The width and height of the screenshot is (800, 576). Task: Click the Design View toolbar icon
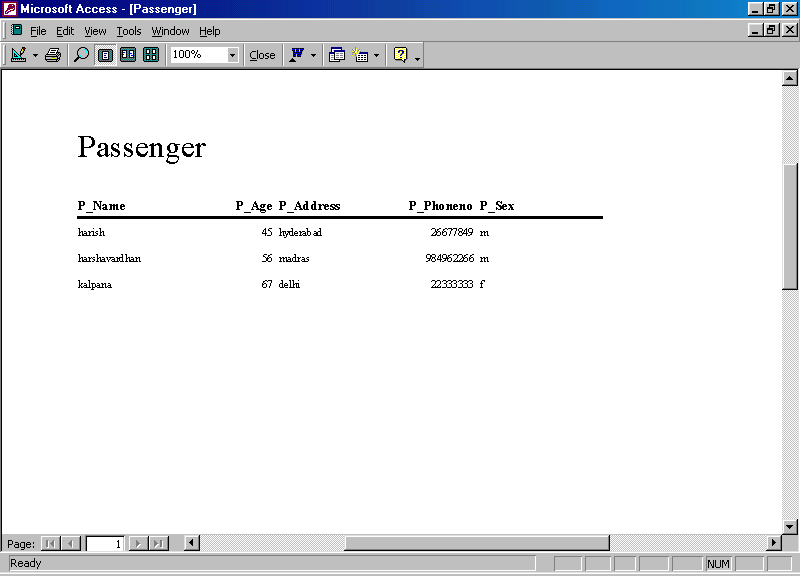18,55
